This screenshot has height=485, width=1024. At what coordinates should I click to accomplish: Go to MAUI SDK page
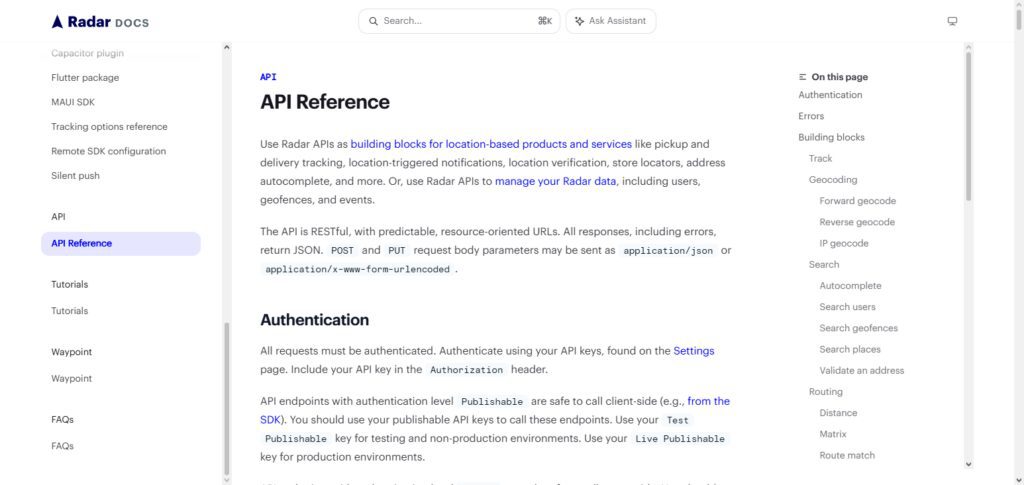pos(72,102)
